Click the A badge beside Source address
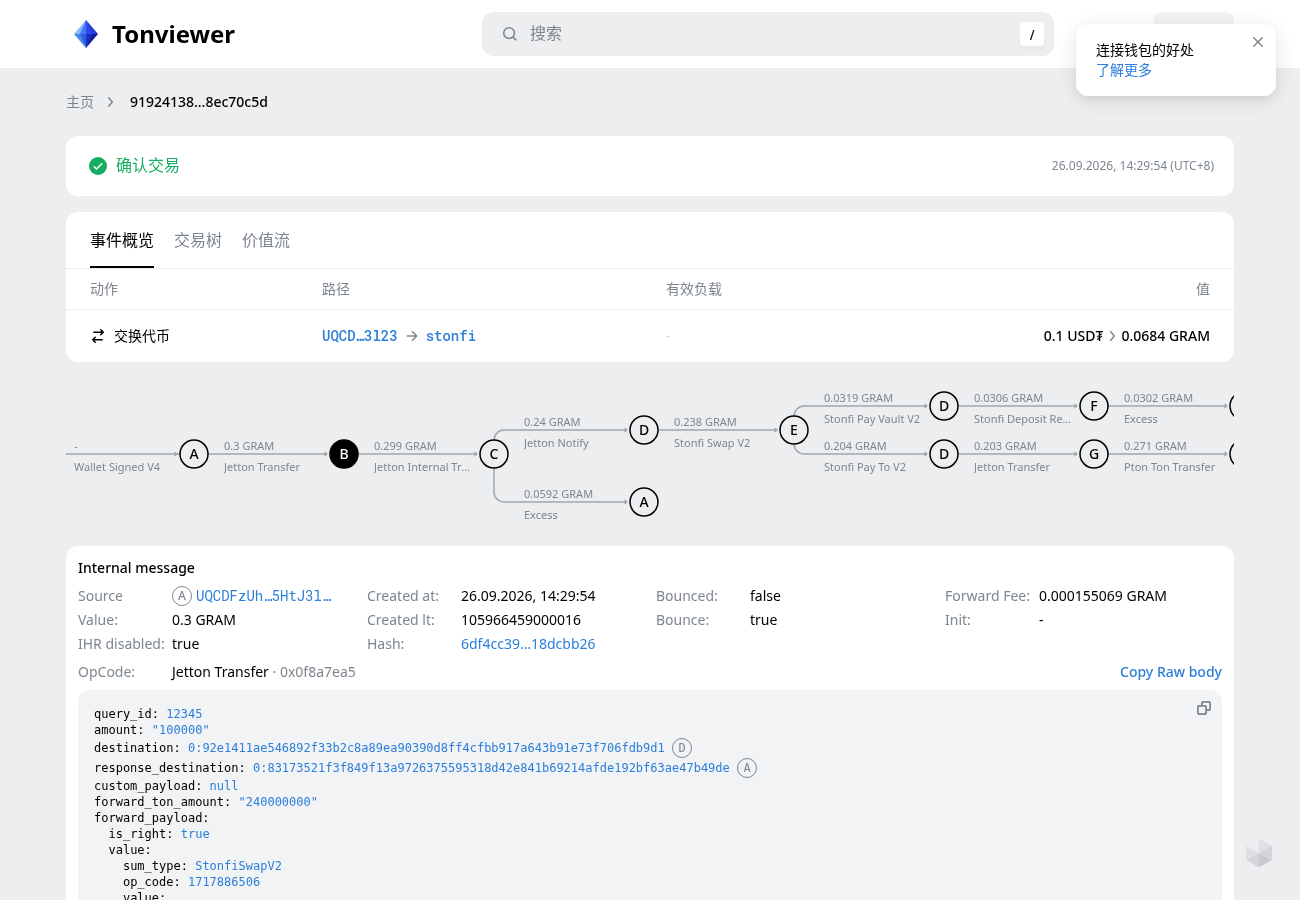 (182, 596)
